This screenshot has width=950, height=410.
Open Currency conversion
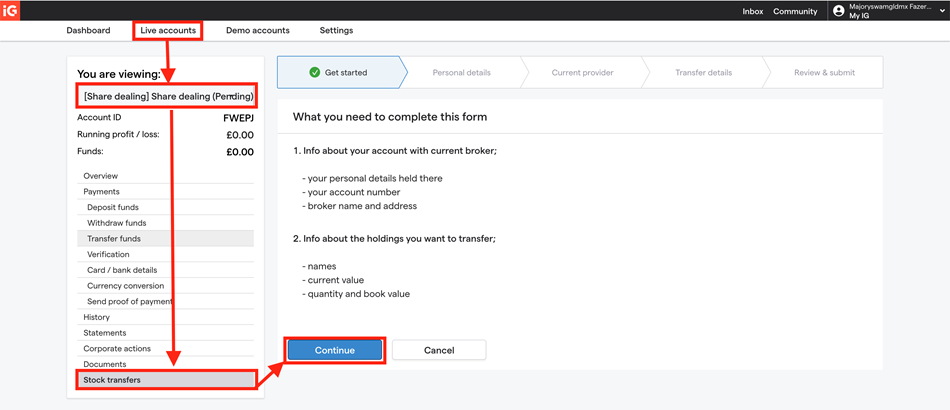[x=165, y=286]
